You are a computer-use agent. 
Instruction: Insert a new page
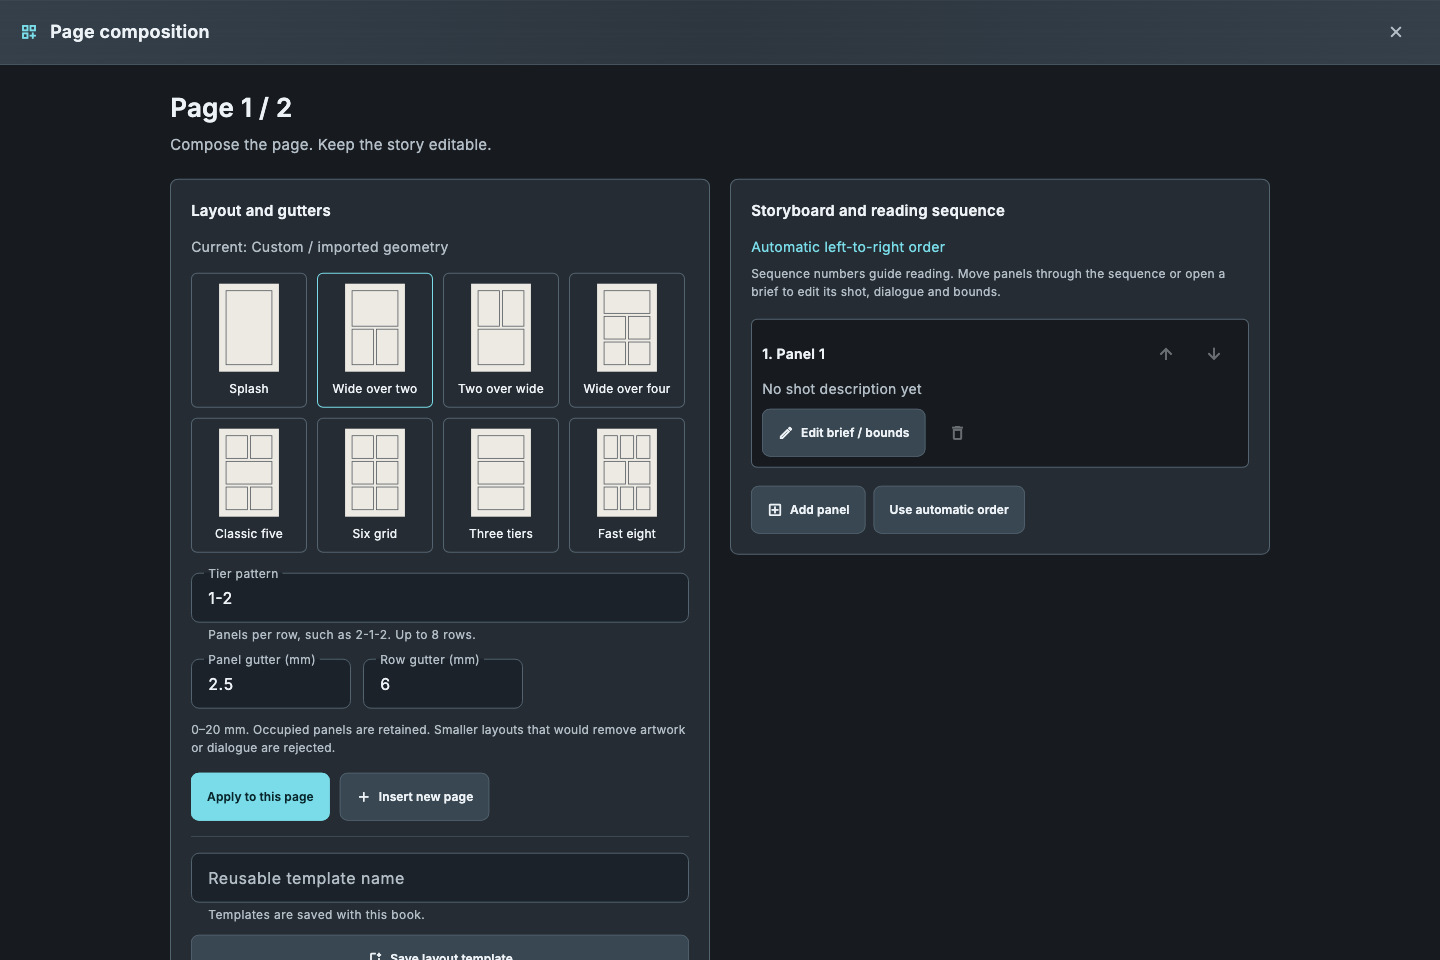click(414, 797)
